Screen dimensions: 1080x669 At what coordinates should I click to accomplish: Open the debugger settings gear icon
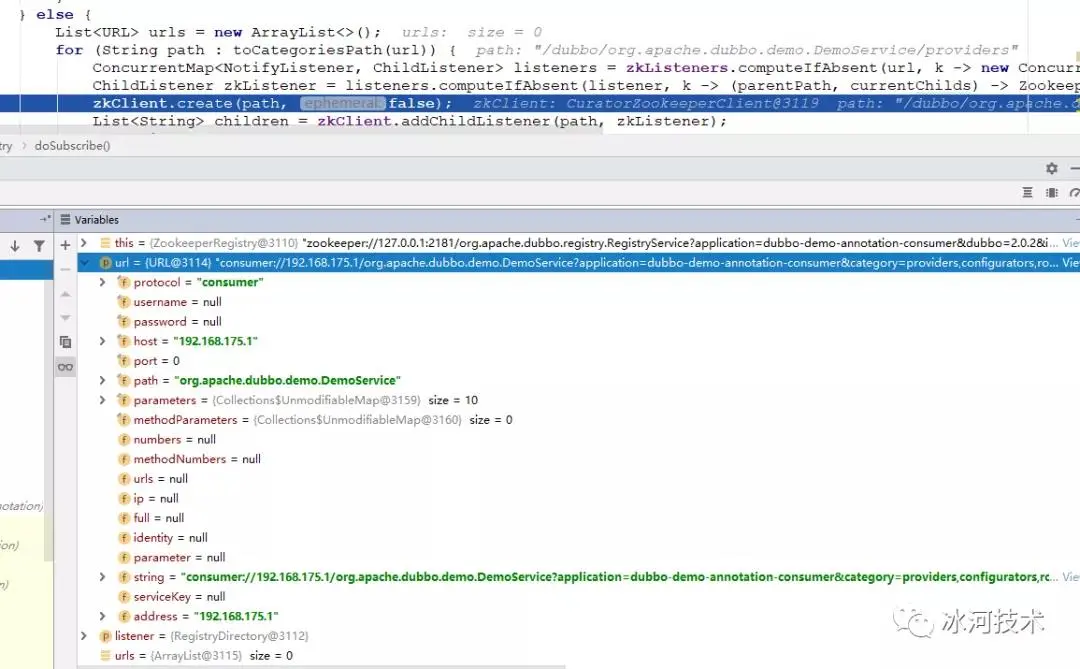coord(1051,168)
